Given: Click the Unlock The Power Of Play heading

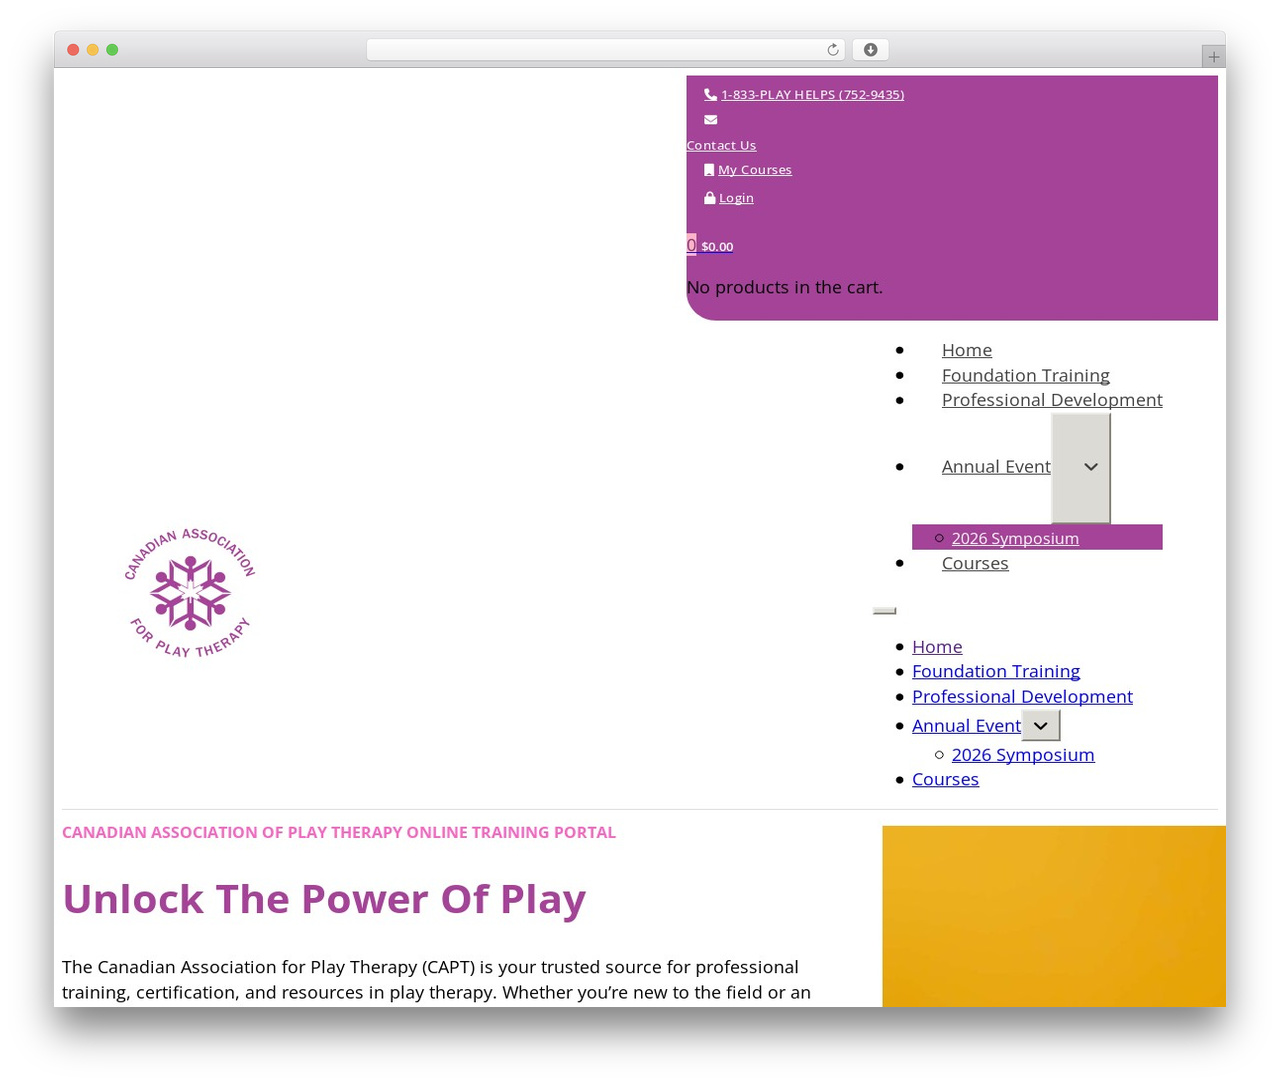Looking at the screenshot, I should (x=324, y=899).
